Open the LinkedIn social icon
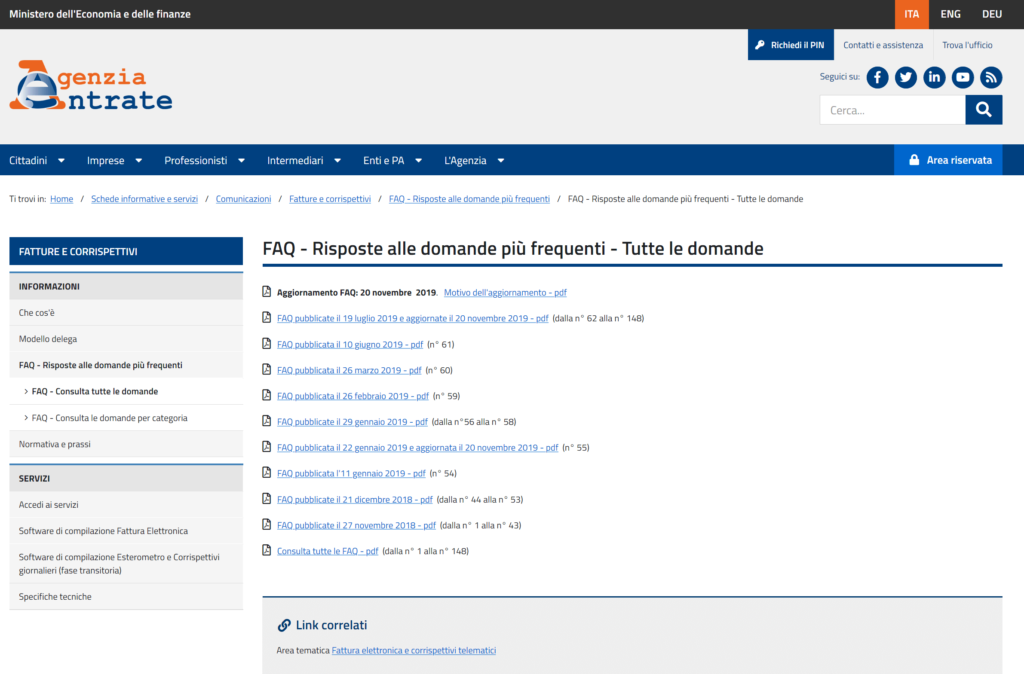The height and width of the screenshot is (674, 1024). pos(934,78)
